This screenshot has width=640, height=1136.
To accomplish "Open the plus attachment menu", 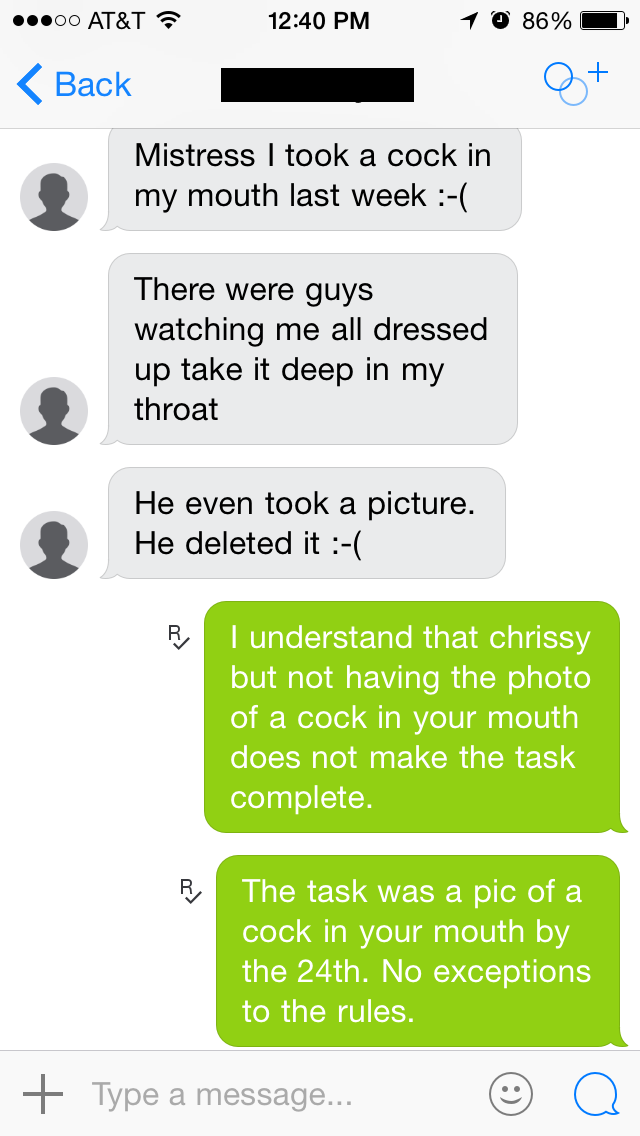I will coord(43,1093).
